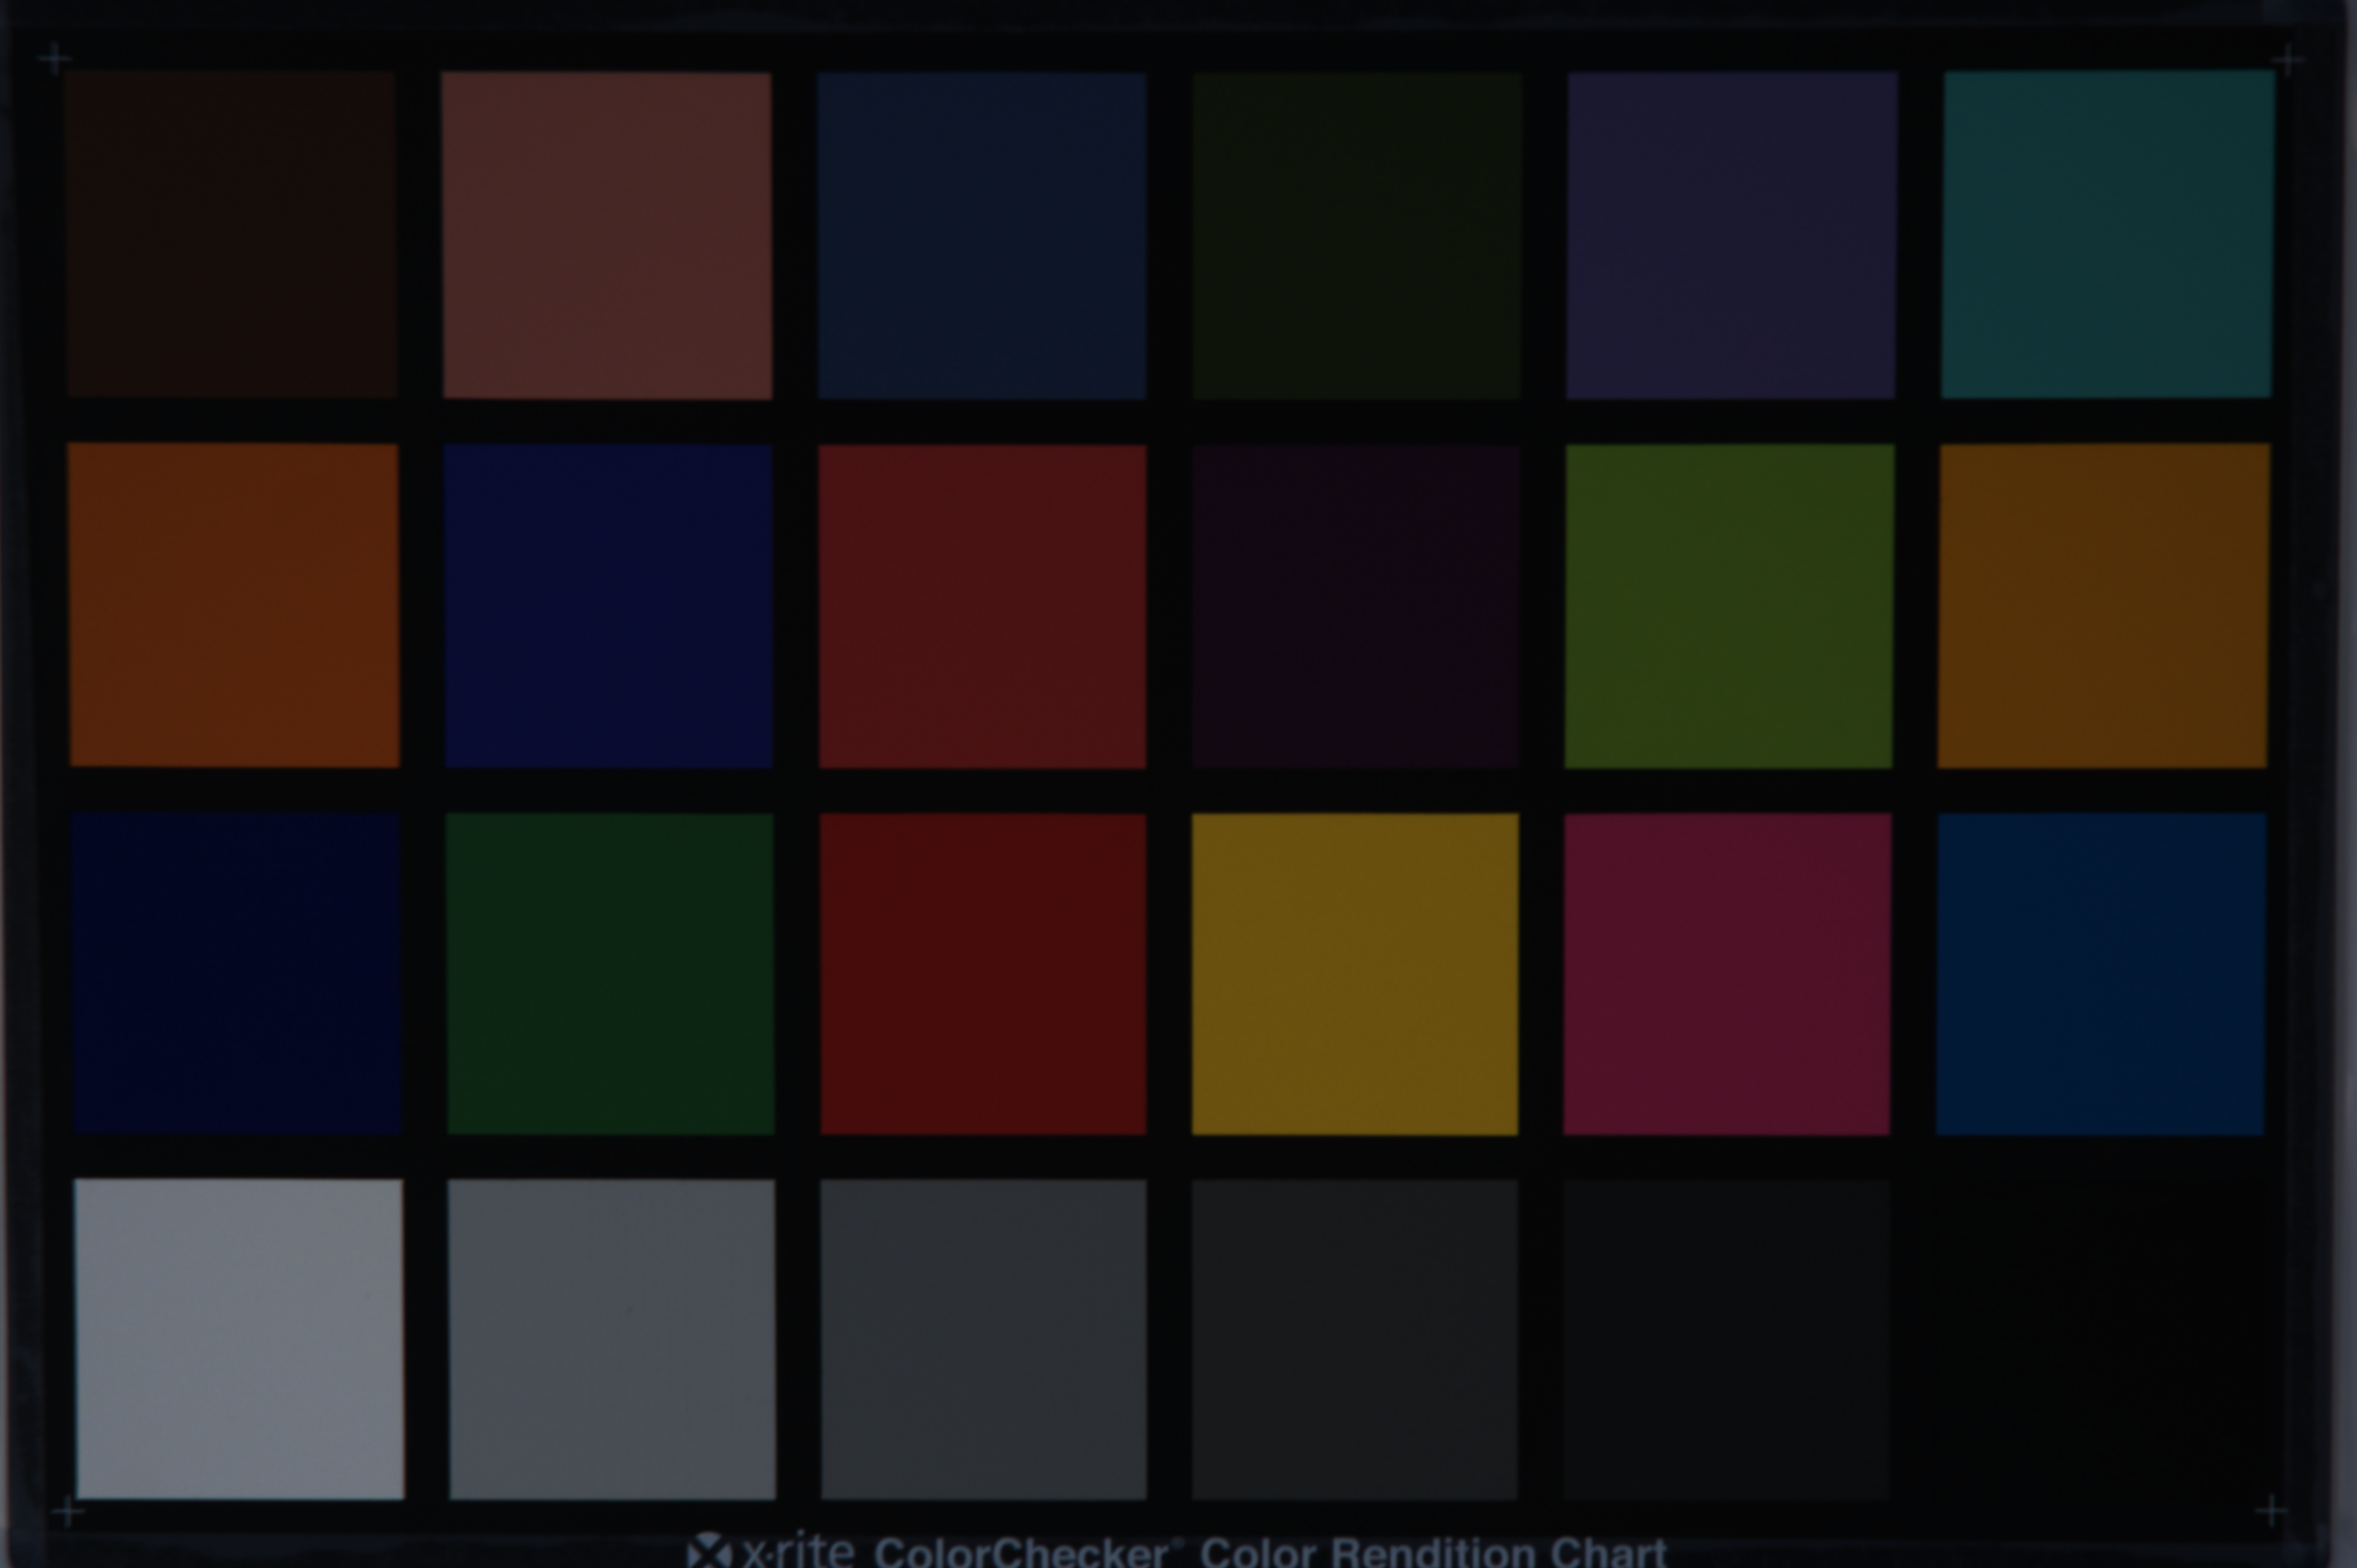Viewport: 2357px width, 1568px height.
Task: Select the teal bluish-green patch
Action: coord(2107,234)
